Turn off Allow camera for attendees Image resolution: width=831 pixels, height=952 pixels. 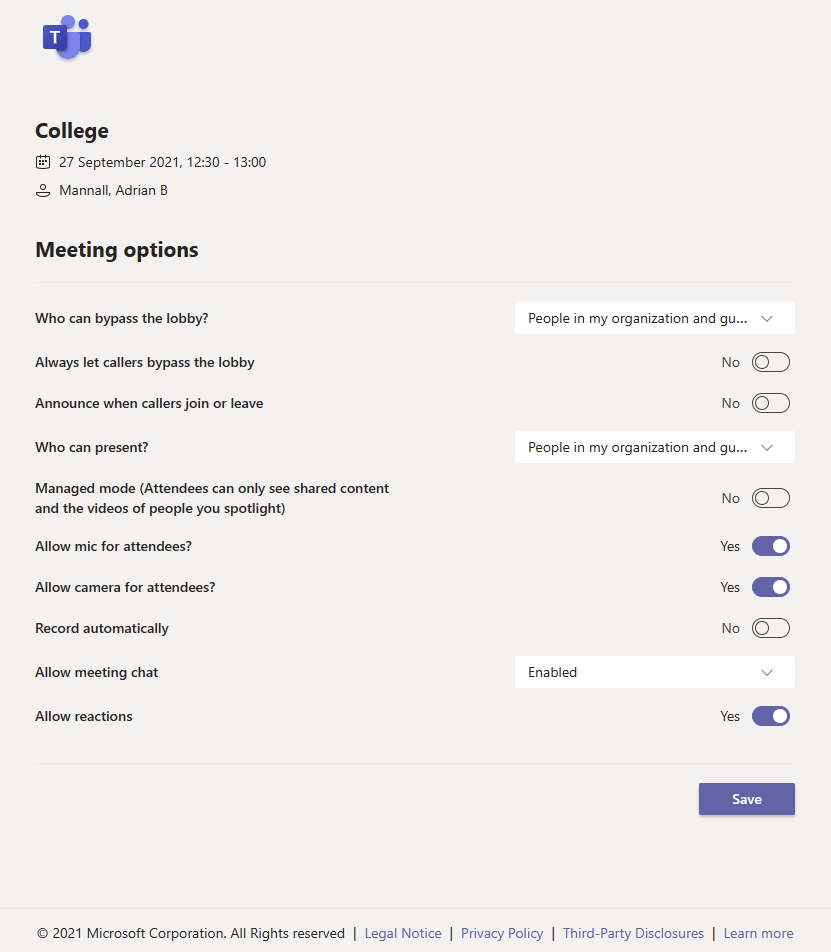pos(770,587)
